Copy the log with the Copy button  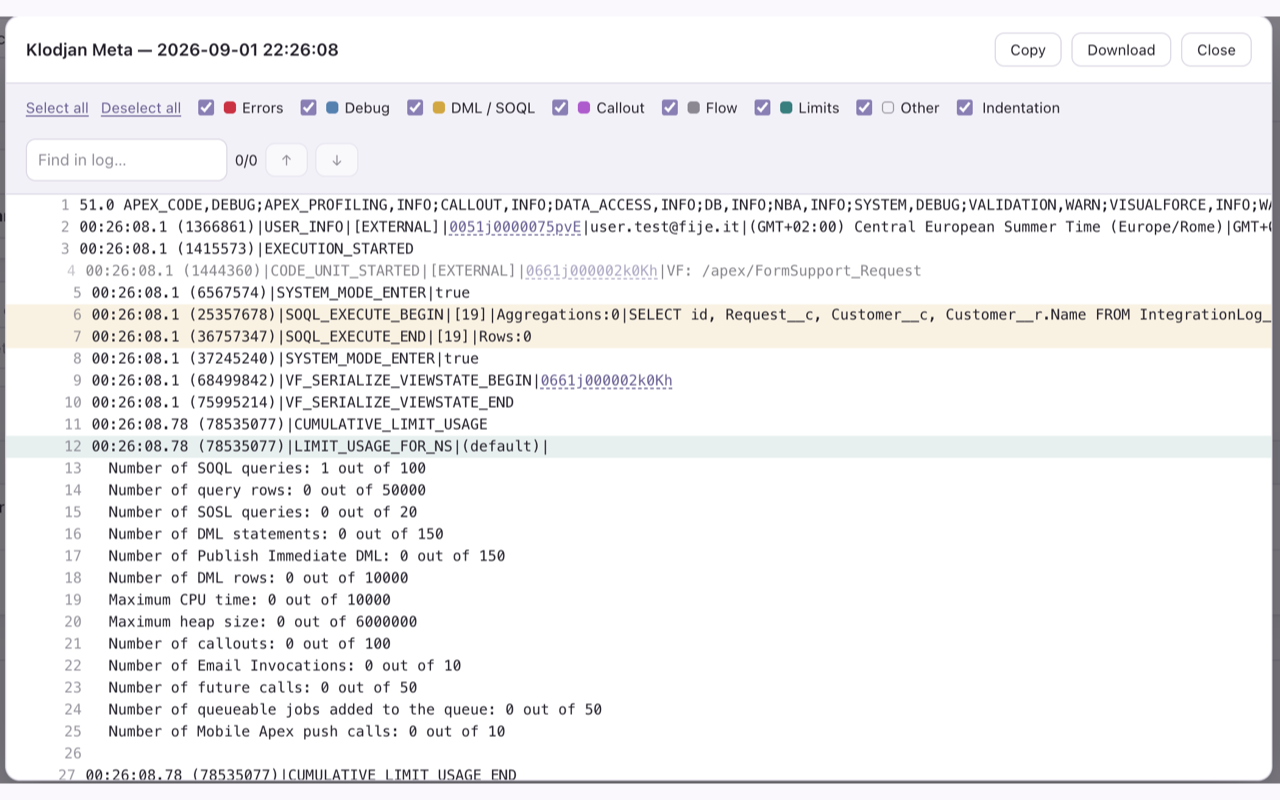point(1028,50)
